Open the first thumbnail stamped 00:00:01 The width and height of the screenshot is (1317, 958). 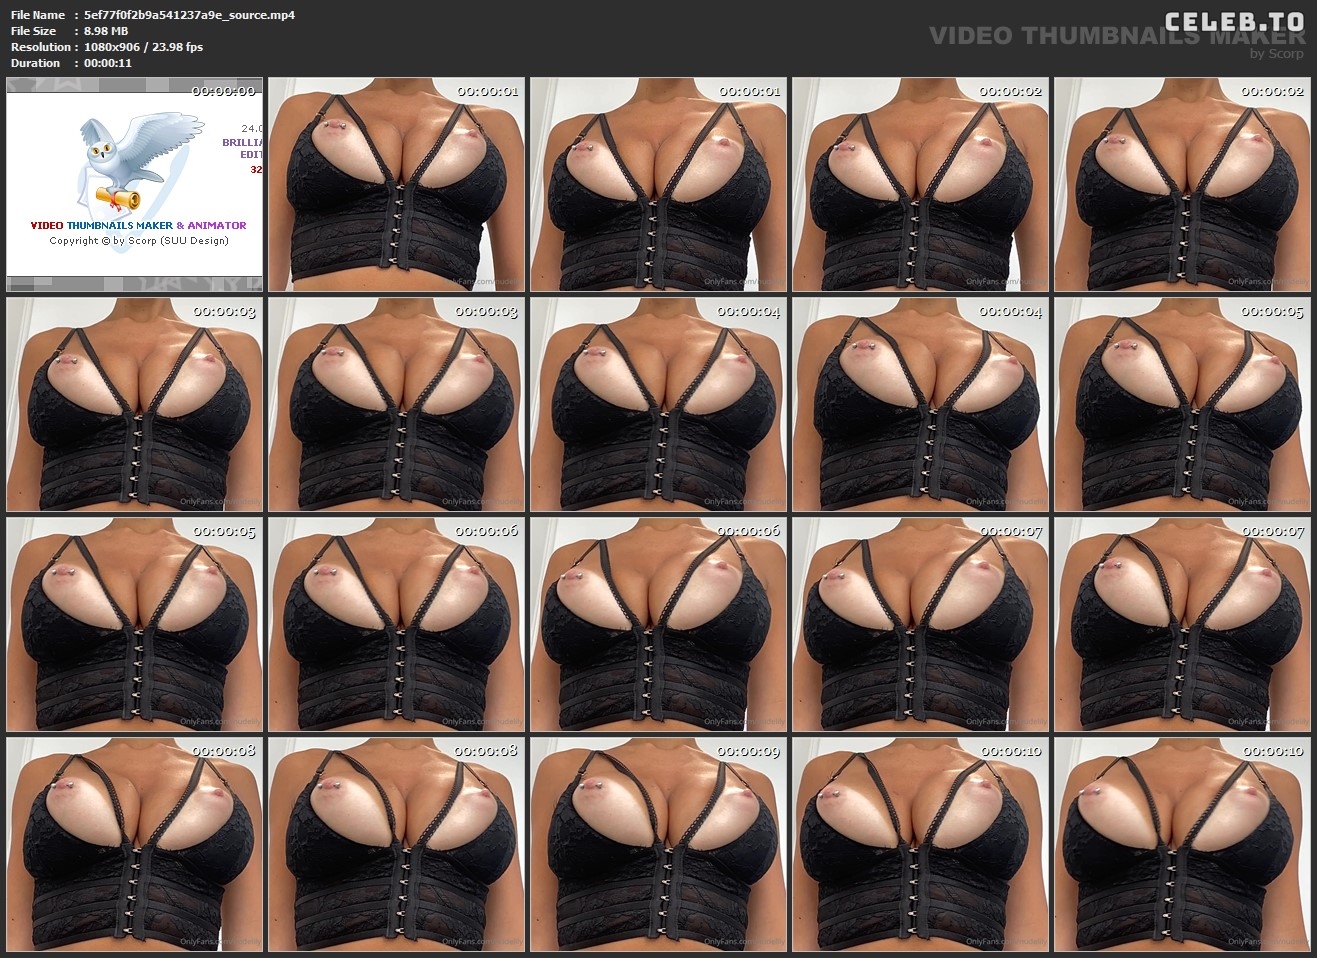pos(396,184)
